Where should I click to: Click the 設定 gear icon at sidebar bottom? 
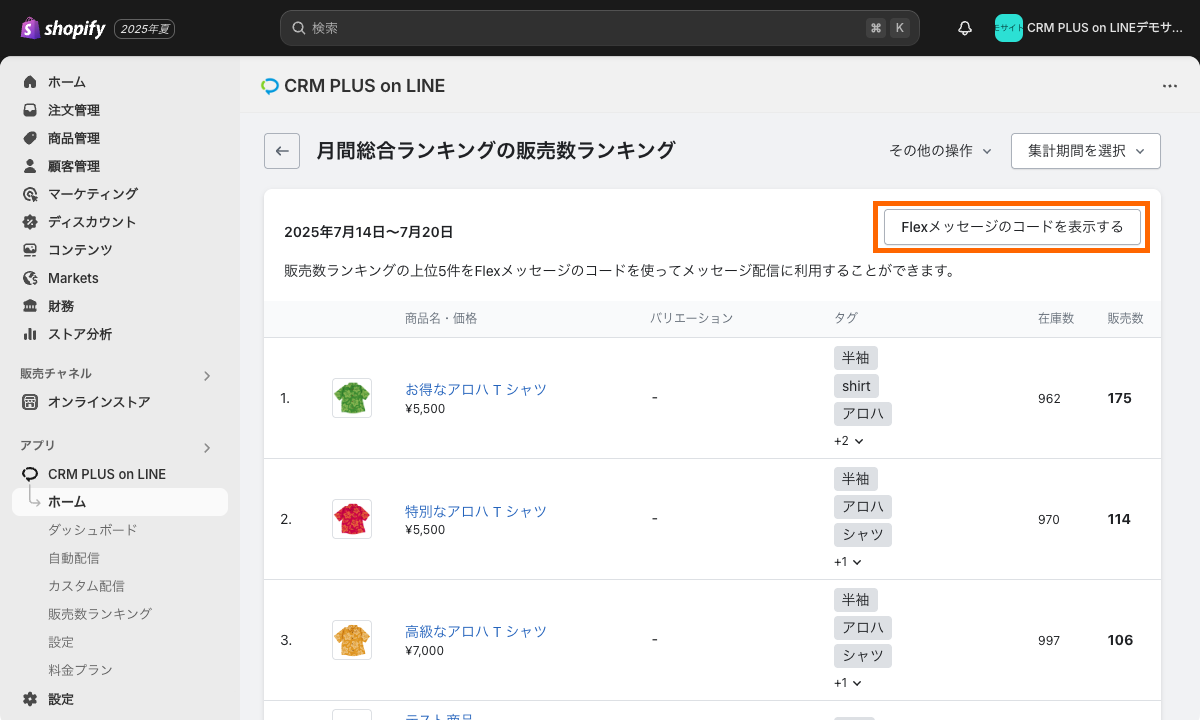30,699
